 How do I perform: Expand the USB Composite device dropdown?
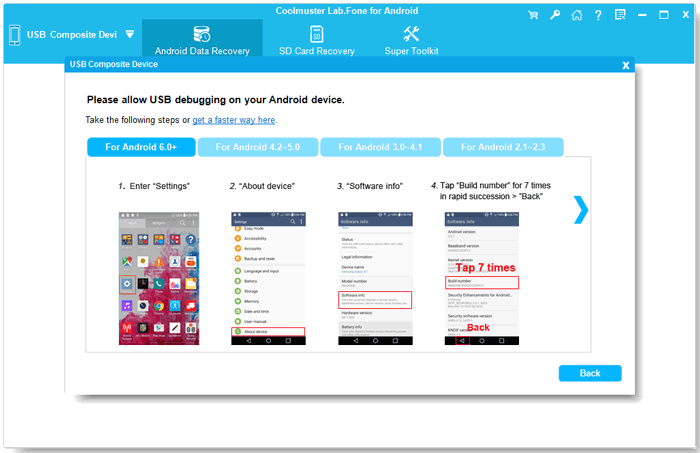(x=129, y=34)
